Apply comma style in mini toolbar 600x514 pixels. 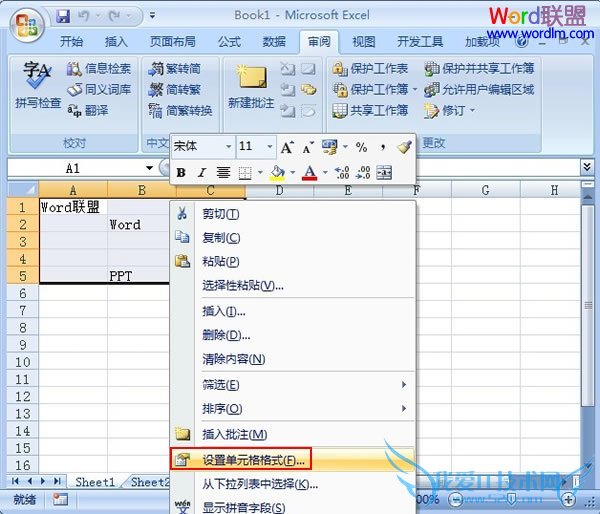click(383, 147)
